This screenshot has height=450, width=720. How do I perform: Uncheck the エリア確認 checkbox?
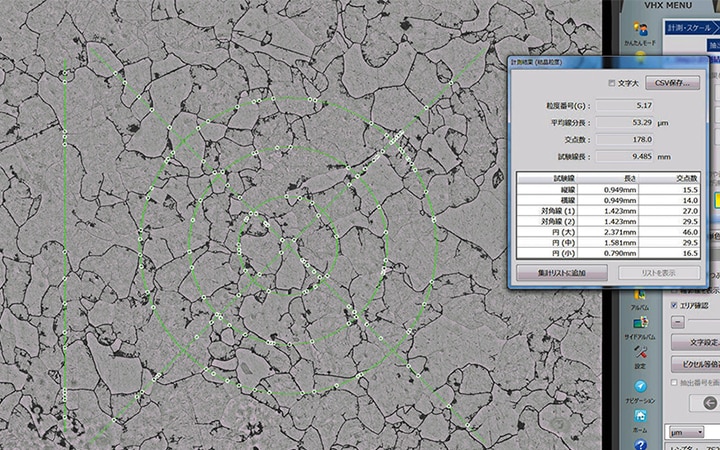(x=672, y=304)
